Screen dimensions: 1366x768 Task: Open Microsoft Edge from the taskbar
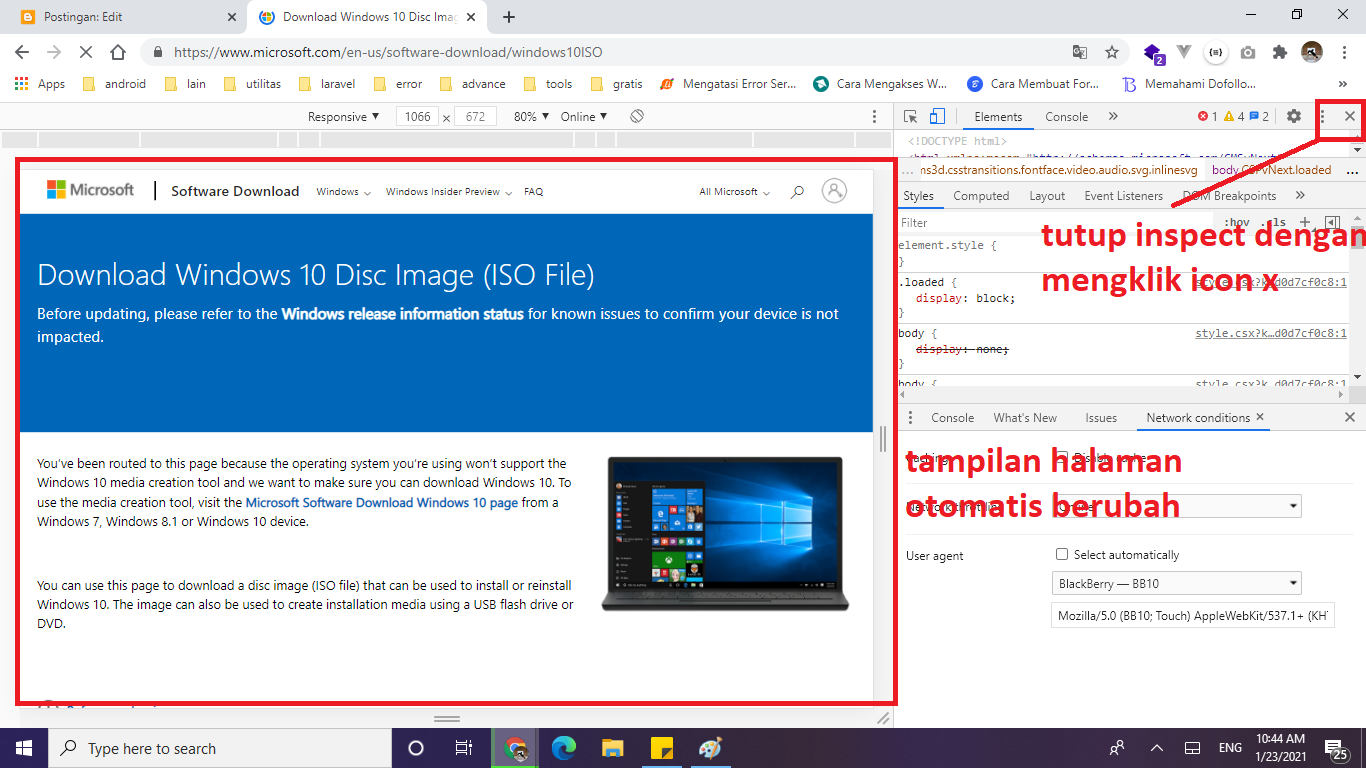point(565,747)
